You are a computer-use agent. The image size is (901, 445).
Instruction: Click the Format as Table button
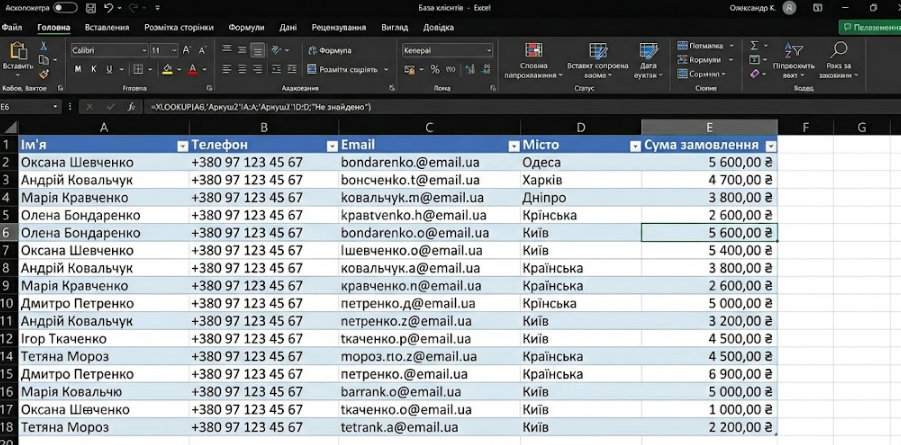[598, 60]
